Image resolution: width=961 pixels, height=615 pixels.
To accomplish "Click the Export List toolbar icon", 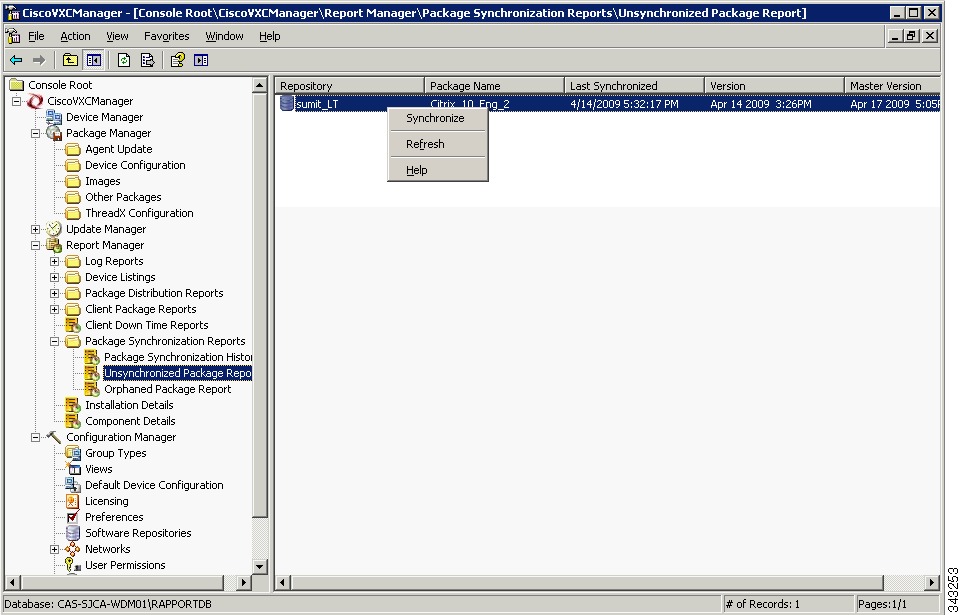I will pyautogui.click(x=147, y=60).
